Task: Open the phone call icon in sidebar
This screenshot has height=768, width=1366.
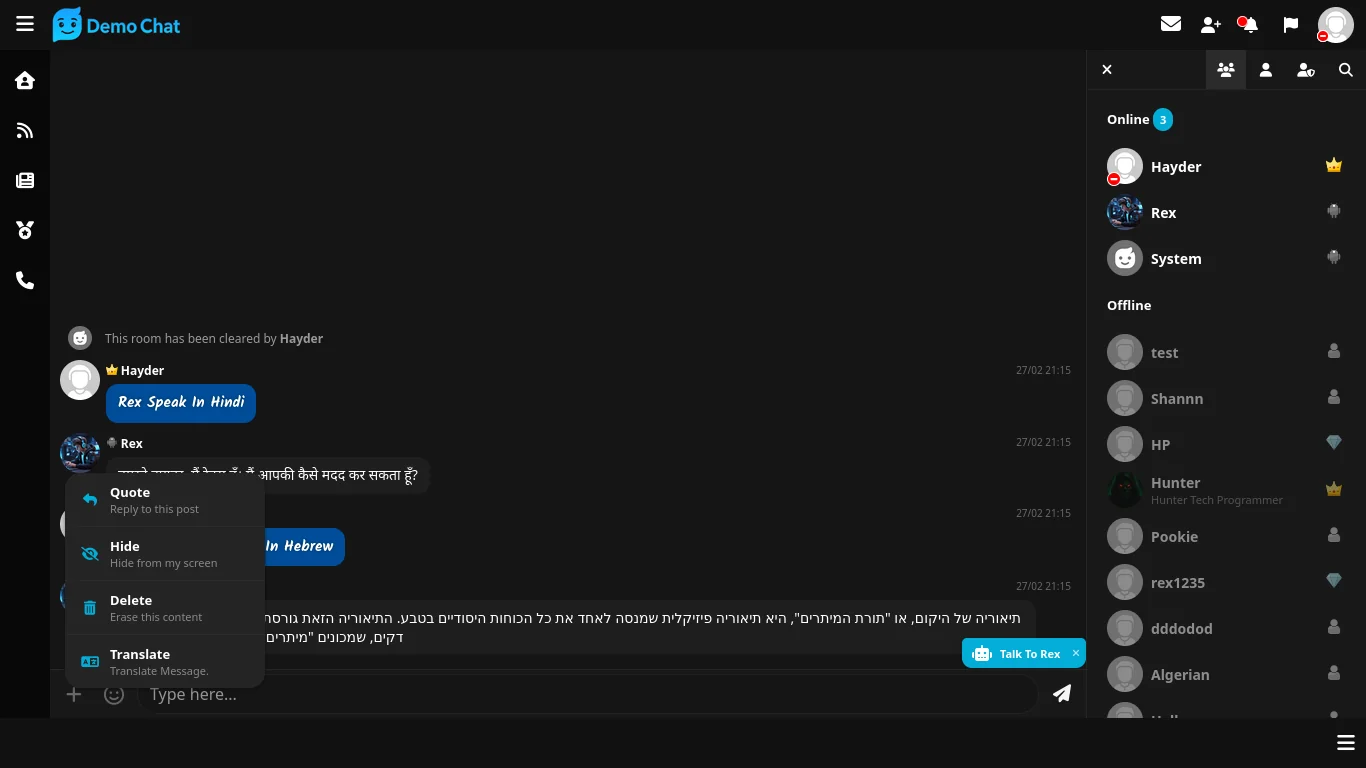Action: [25, 281]
